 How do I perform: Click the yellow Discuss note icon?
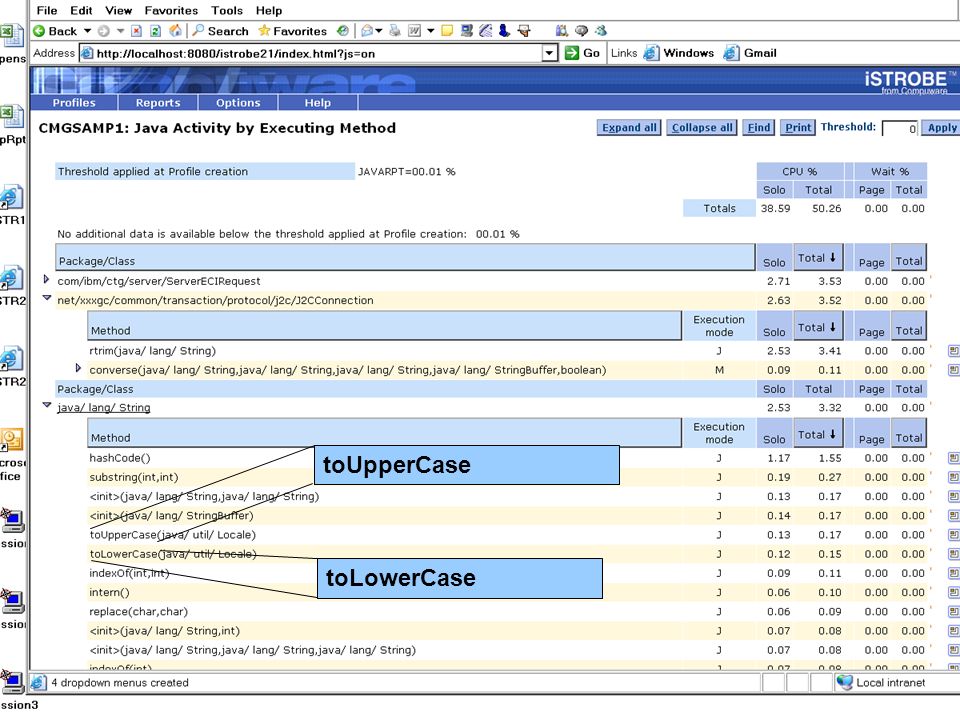tap(447, 31)
